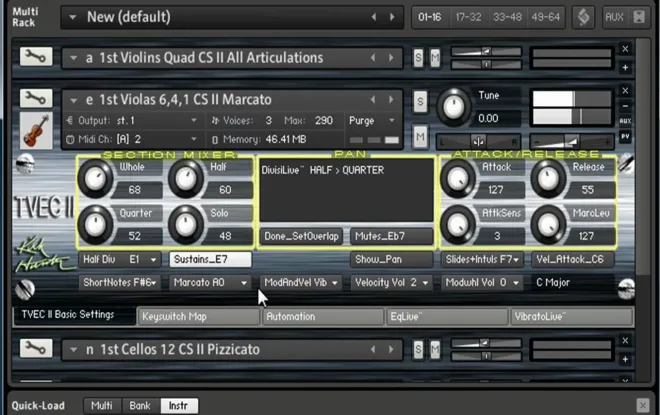Go to next multi rack preset
The width and height of the screenshot is (660, 415).
392,17
